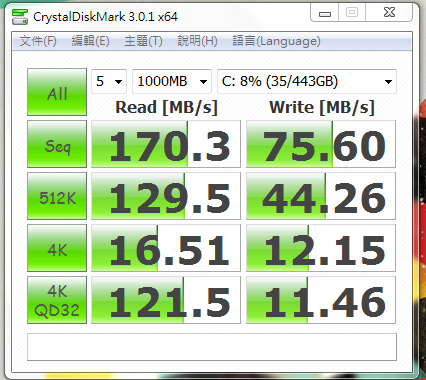
Task: Run all benchmarks with All button
Action: [57, 92]
